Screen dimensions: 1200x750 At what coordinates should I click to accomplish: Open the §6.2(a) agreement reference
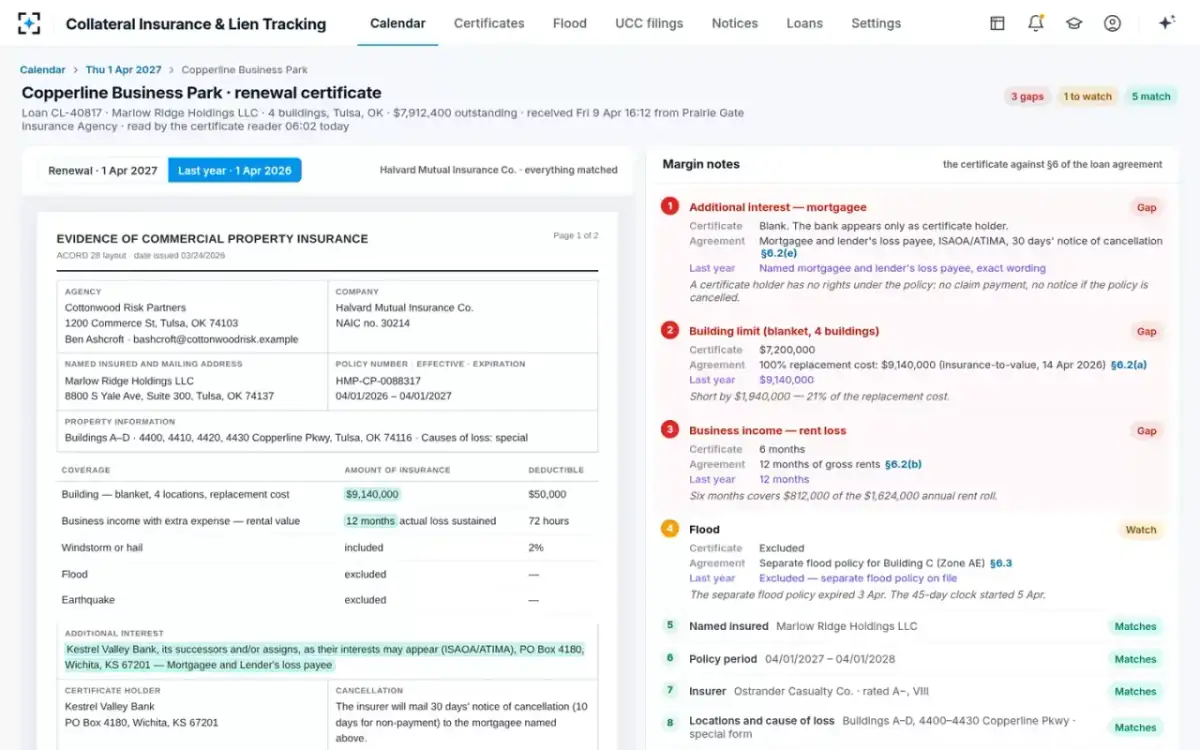[x=1129, y=365]
